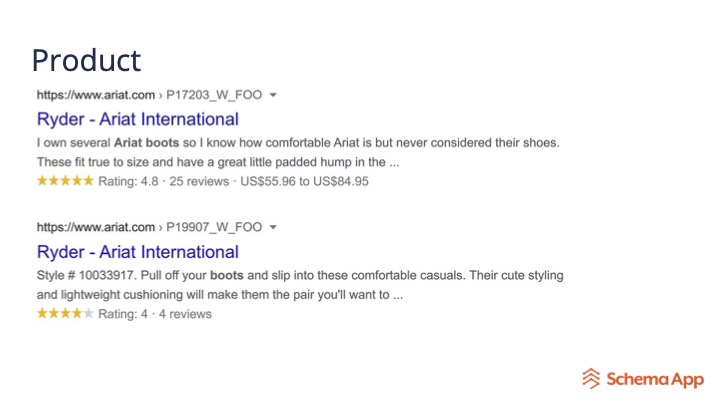Open the dropdown arrow next to P19907_W_FOO
Image resolution: width=720 pixels, height=405 pixels.
pyautogui.click(x=273, y=227)
